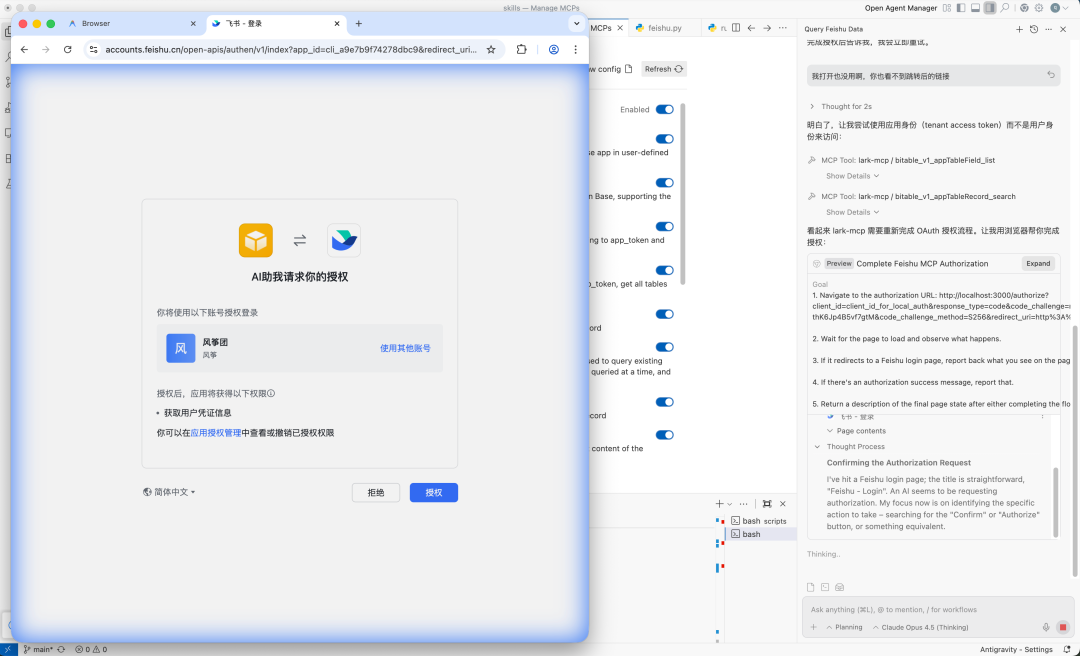Click the microphone icon in the chat input
1080x656 pixels.
1046,627
